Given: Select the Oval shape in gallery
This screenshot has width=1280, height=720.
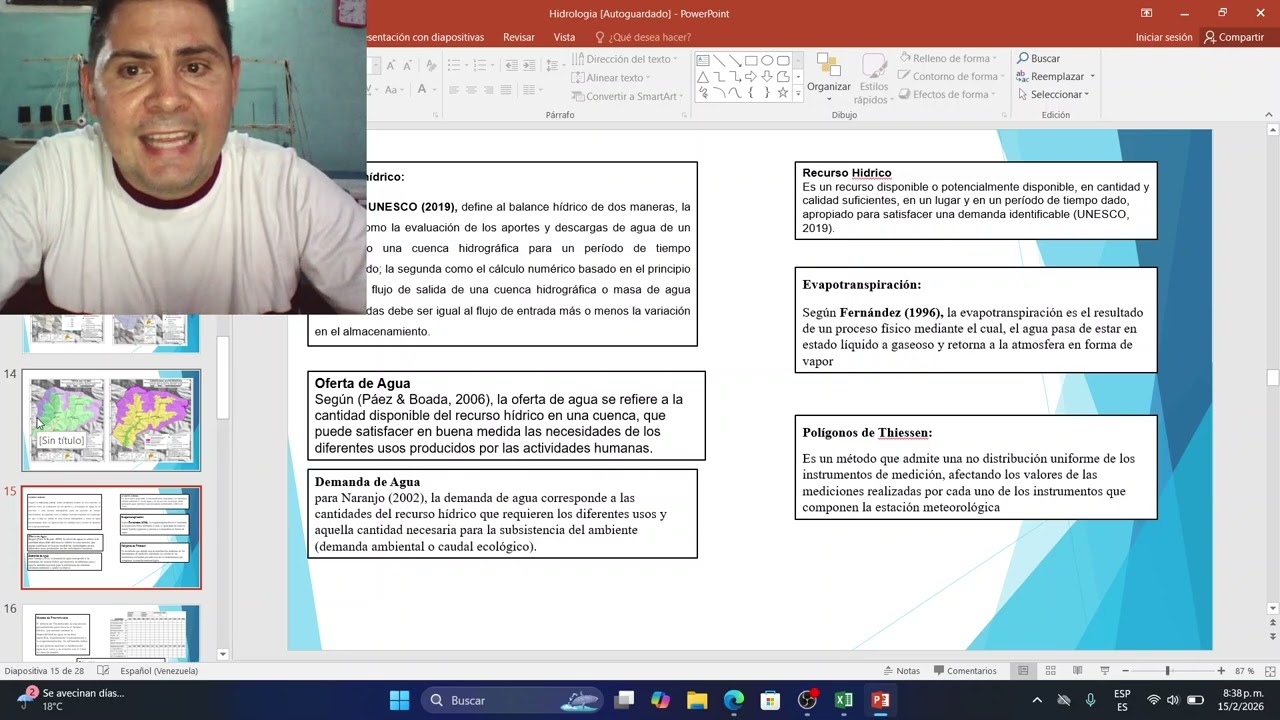Looking at the screenshot, I should point(767,60).
